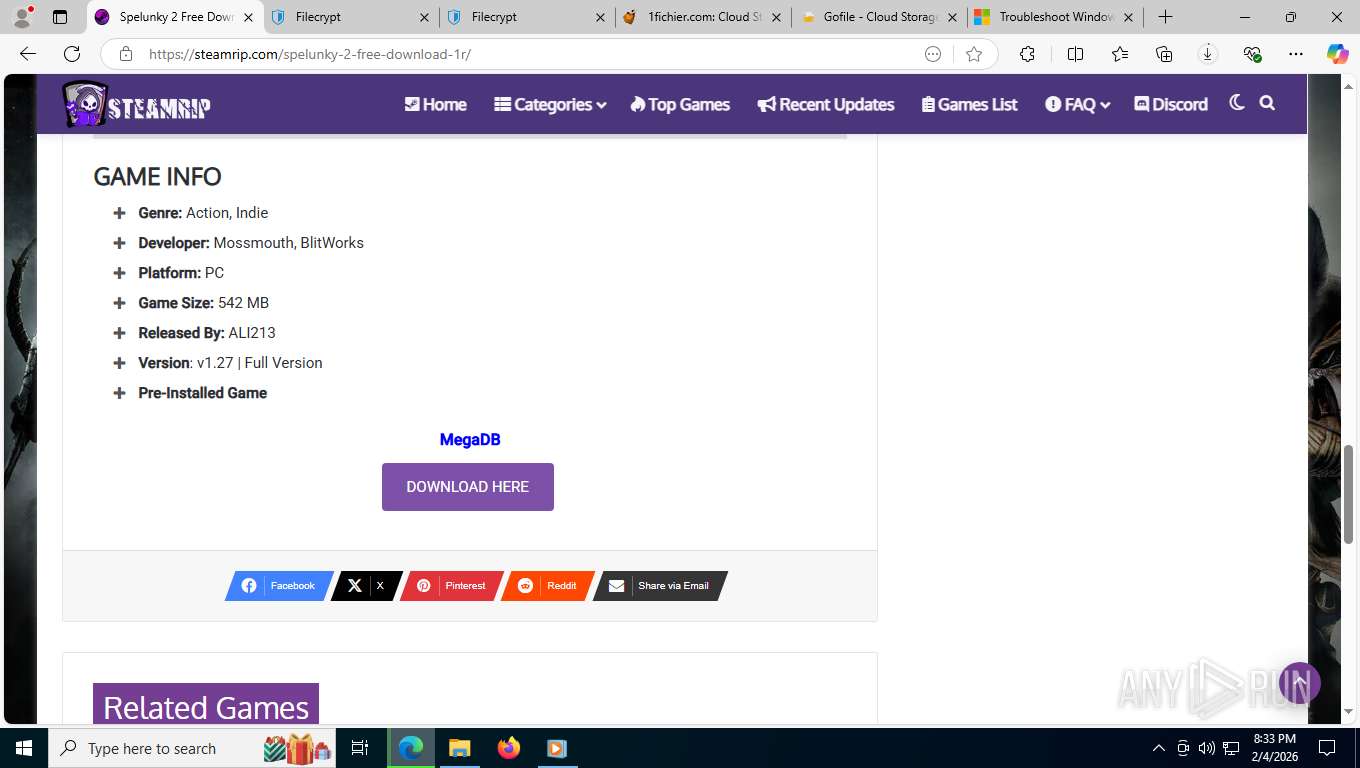Toggle dark mode moon icon

(x=1237, y=103)
